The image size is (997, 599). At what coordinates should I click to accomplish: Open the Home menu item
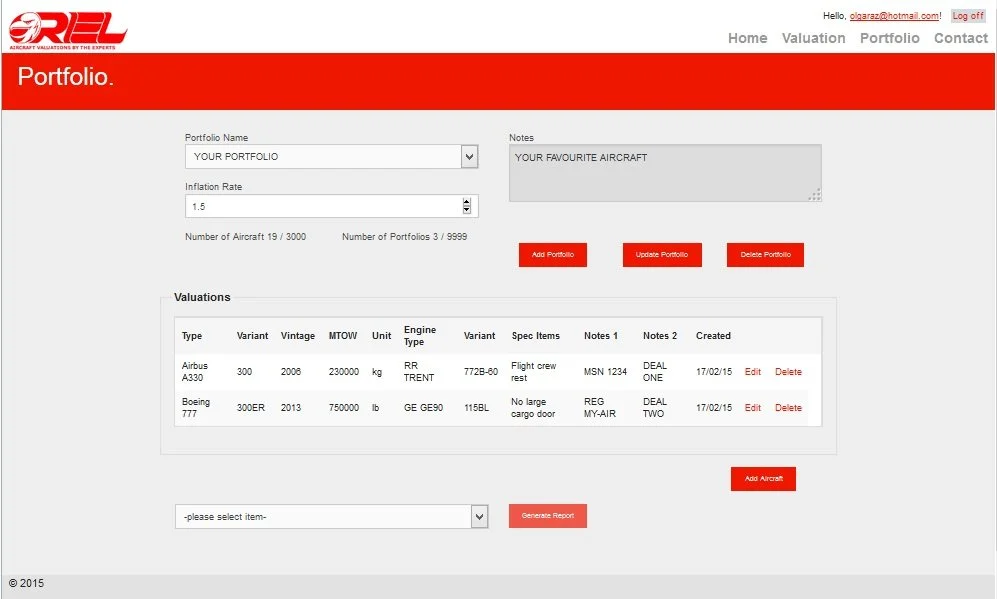(x=748, y=38)
